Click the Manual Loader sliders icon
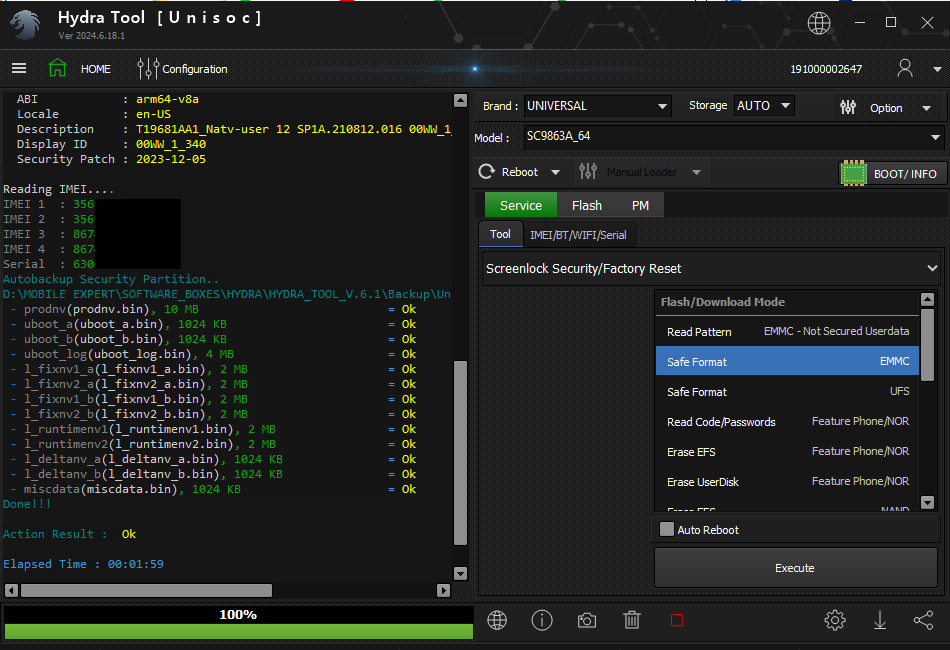Viewport: 950px width, 650px height. point(588,172)
